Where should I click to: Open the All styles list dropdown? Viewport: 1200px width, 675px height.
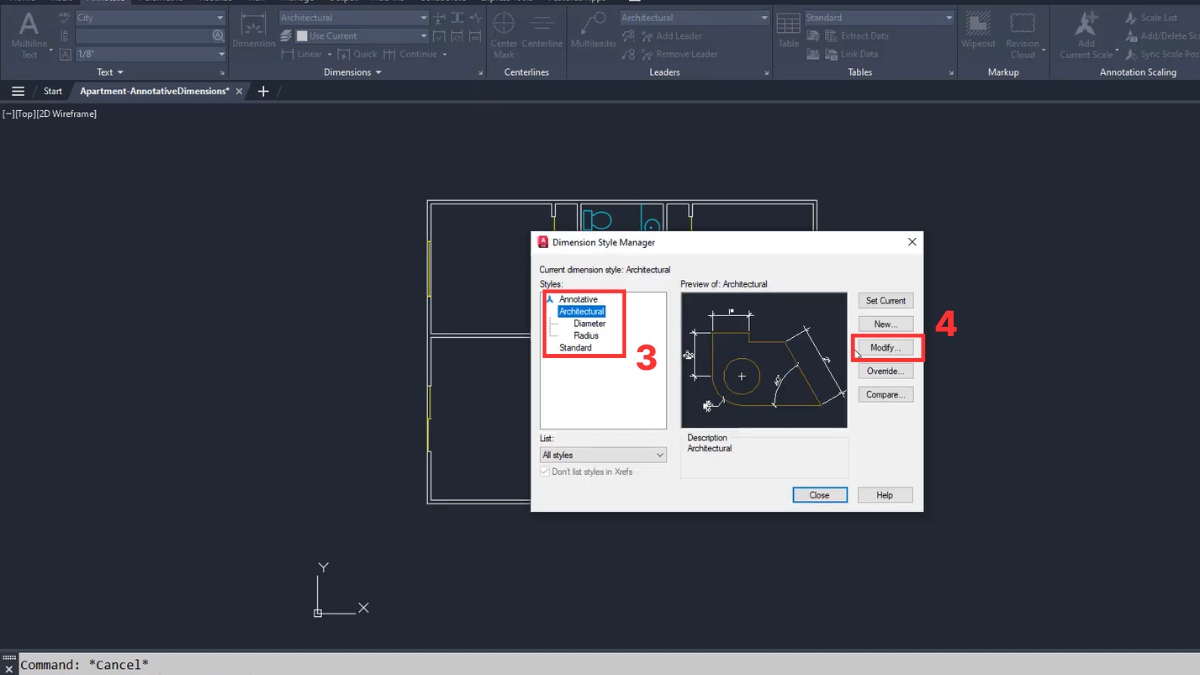point(603,455)
